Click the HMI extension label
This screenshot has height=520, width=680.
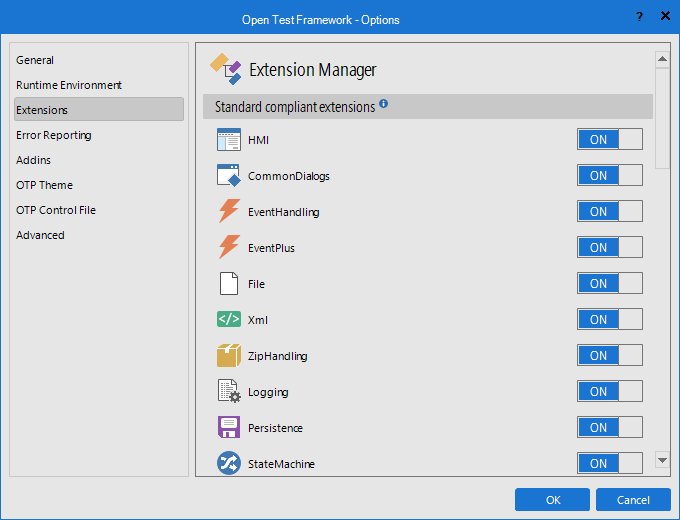[258, 140]
